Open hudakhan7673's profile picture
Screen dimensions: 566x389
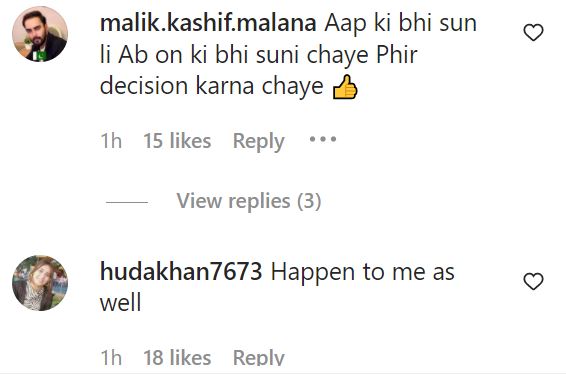pyautogui.click(x=40, y=283)
